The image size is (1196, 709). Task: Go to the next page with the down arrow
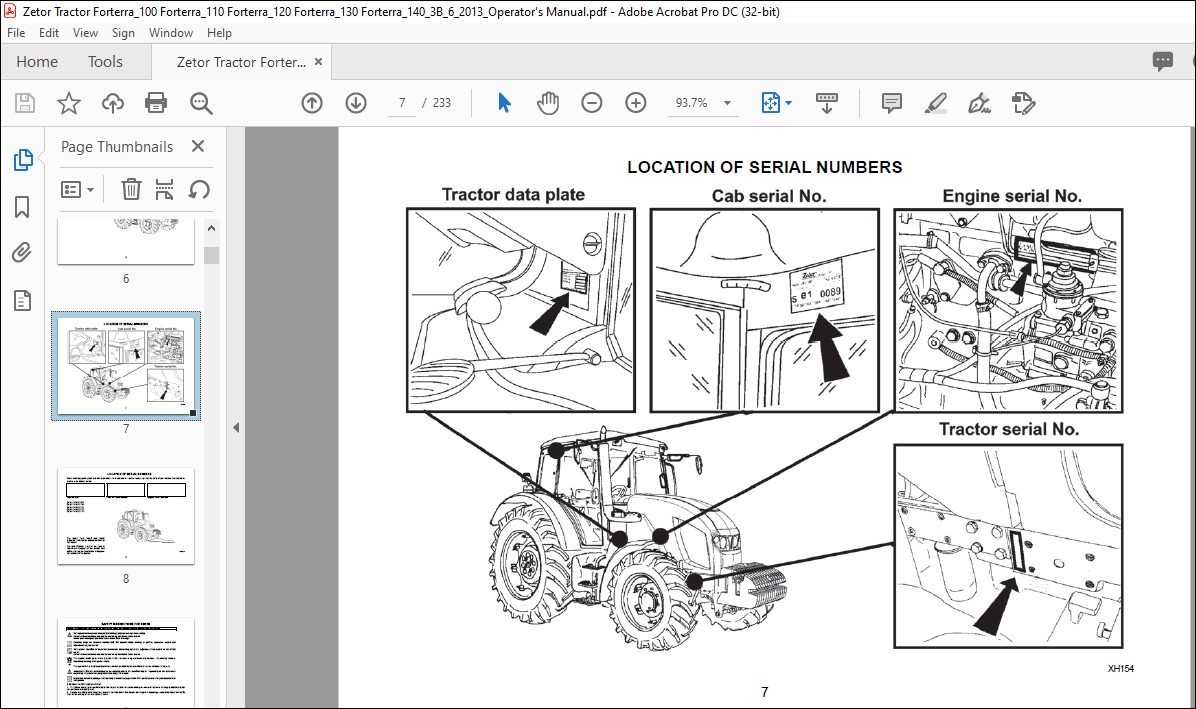pos(355,103)
